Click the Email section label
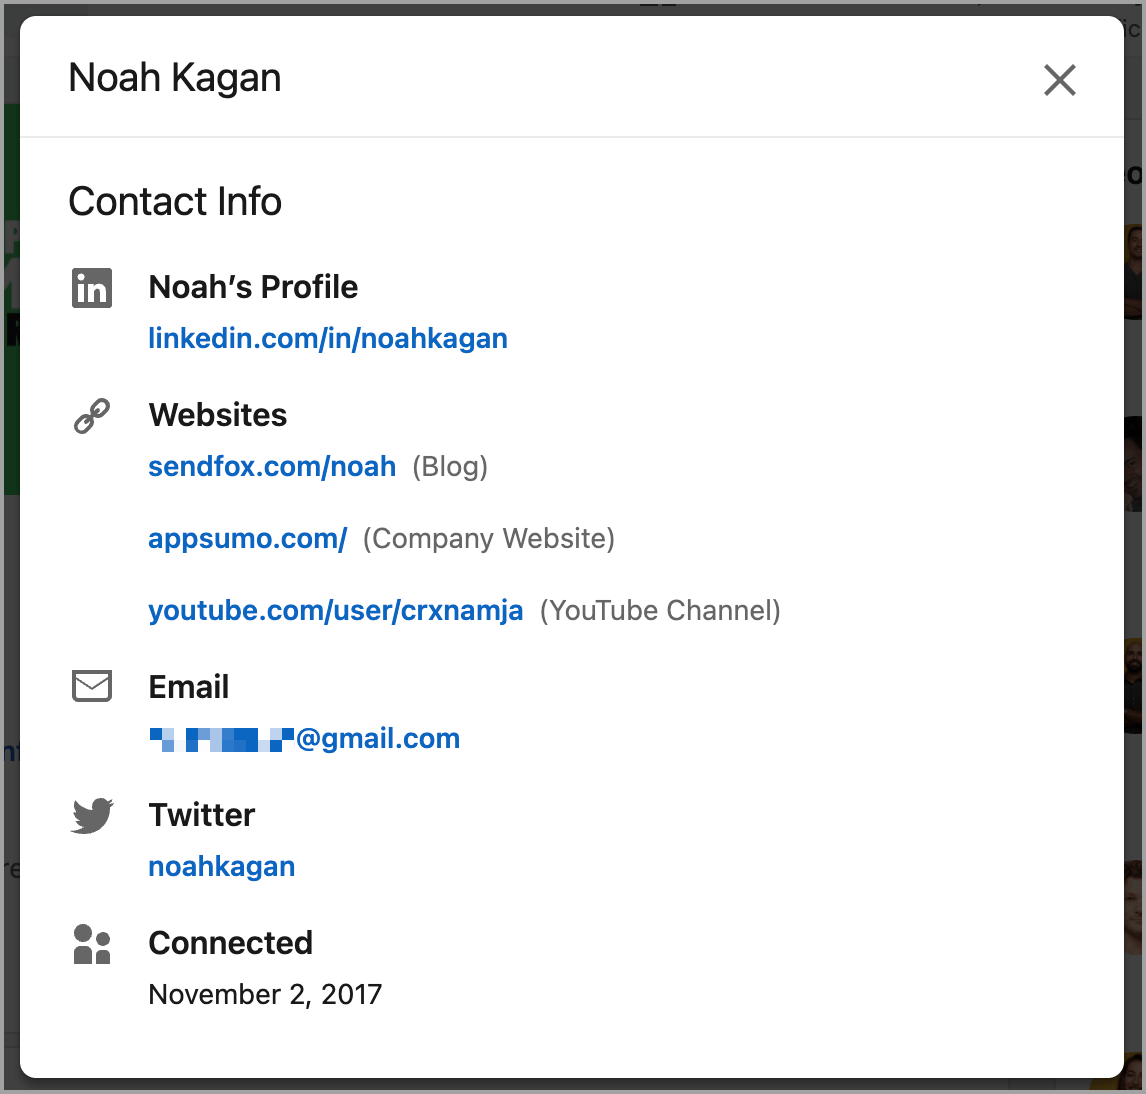Viewport: 1146px width, 1094px height. [x=189, y=687]
